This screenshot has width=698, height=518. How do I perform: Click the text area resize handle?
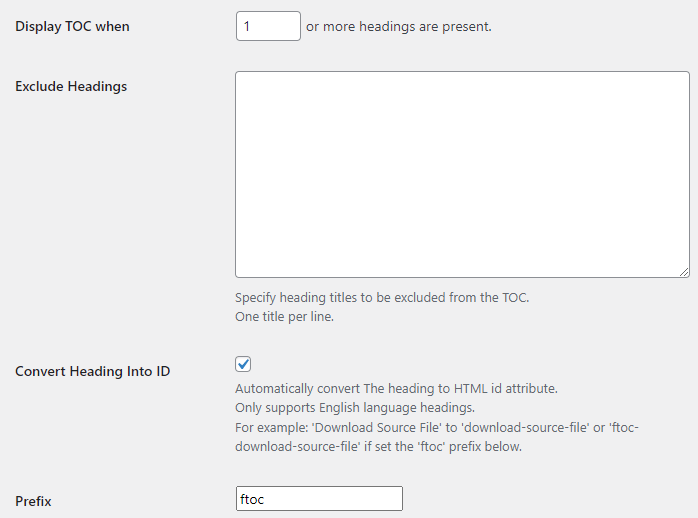point(684,271)
